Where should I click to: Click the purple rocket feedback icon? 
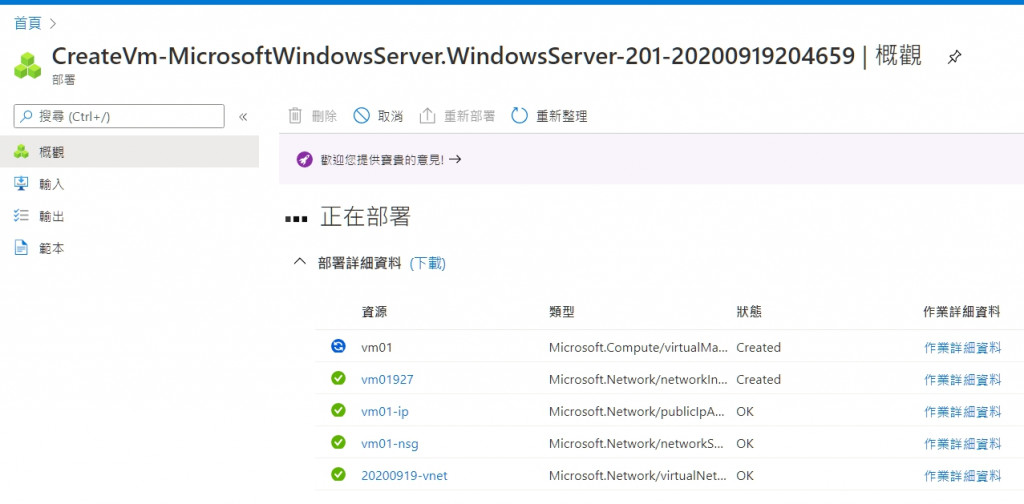tap(304, 159)
